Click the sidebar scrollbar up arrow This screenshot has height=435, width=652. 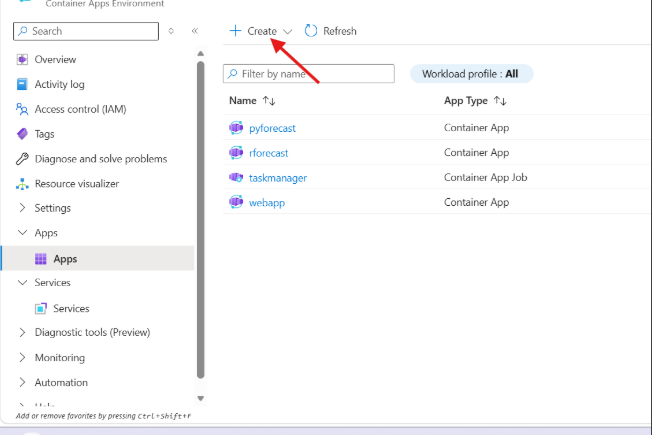[x=200, y=54]
